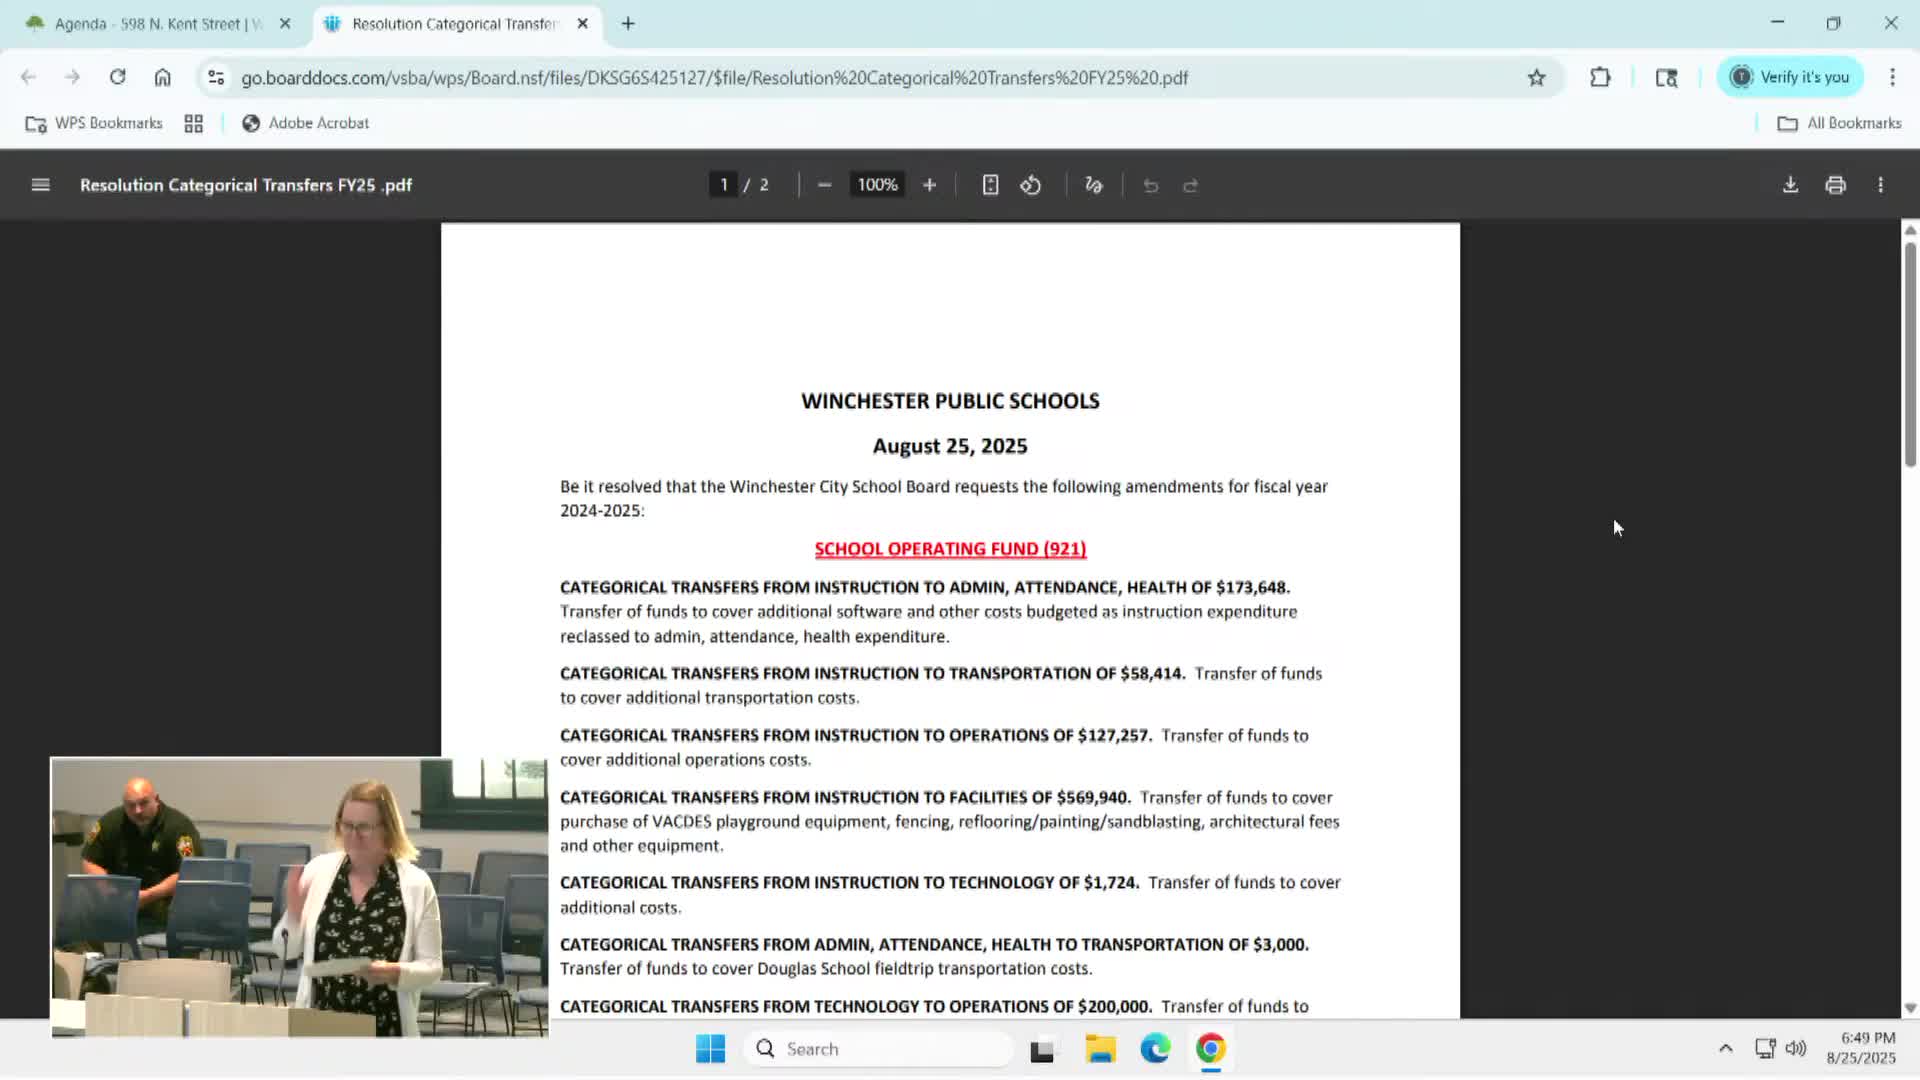Zoom in on the PDF
This screenshot has height=1080, width=1920.
pyautogui.click(x=929, y=185)
